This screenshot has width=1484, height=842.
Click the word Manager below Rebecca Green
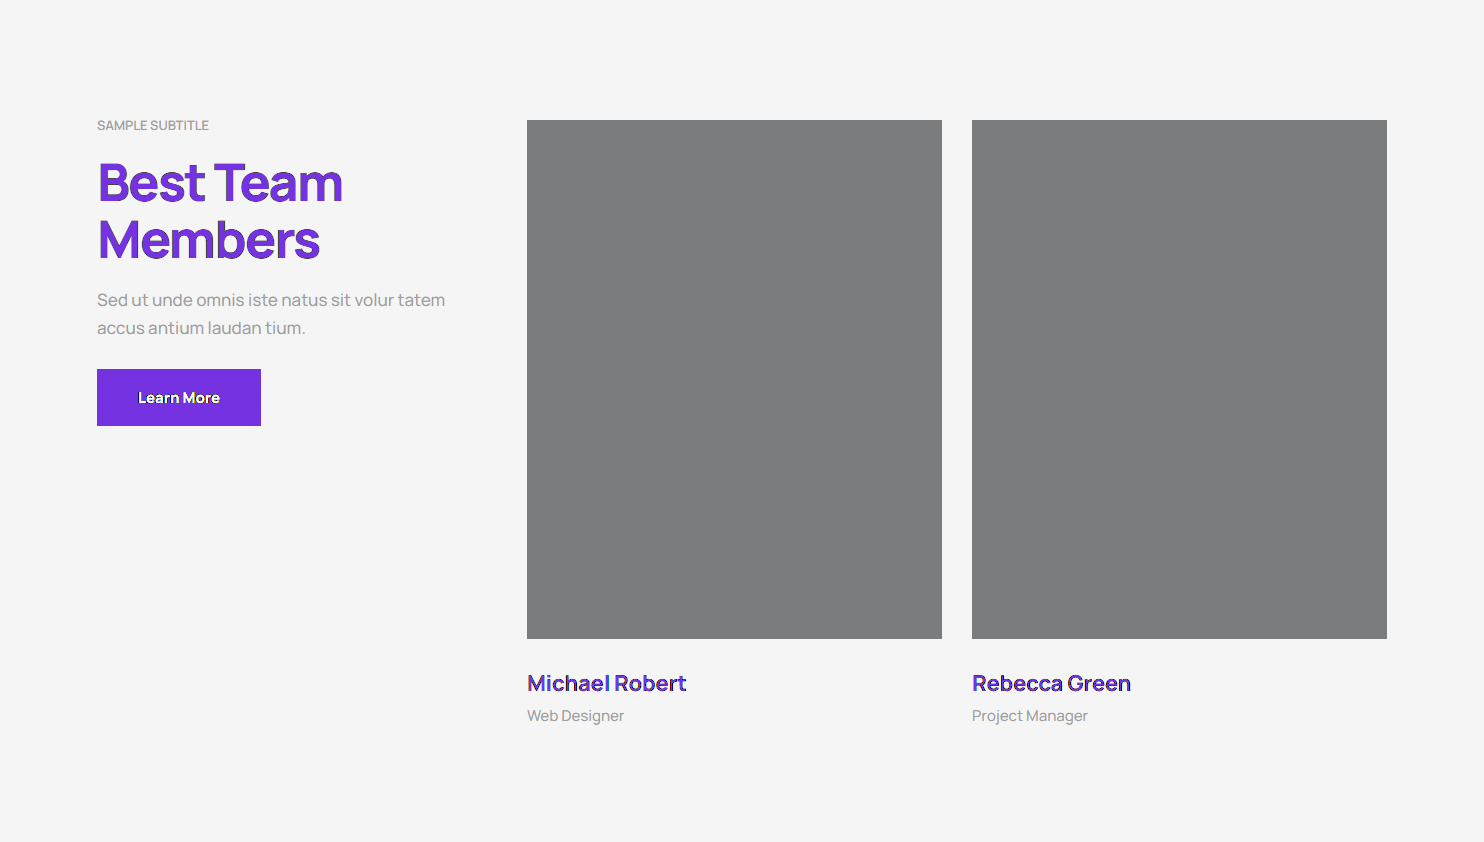[1057, 716]
